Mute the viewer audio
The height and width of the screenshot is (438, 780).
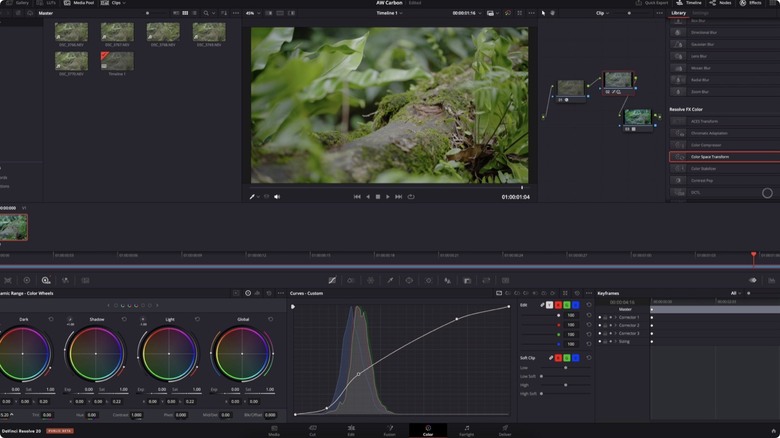[x=277, y=197]
